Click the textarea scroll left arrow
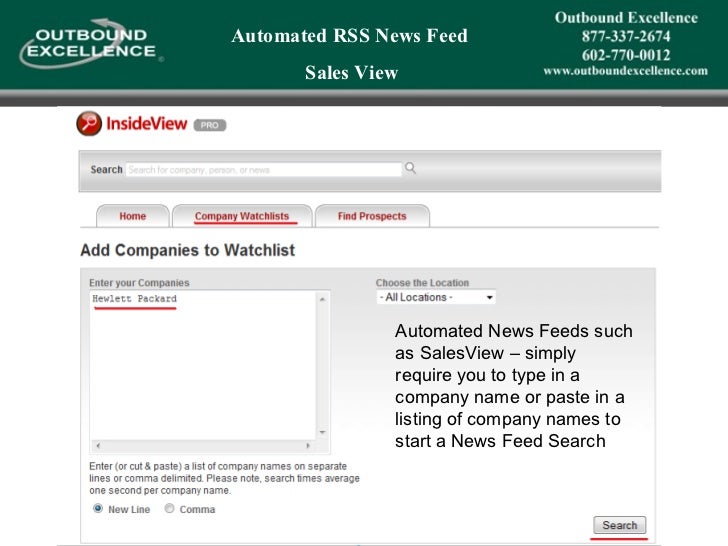Screen dimensions: 728x546 [98, 446]
